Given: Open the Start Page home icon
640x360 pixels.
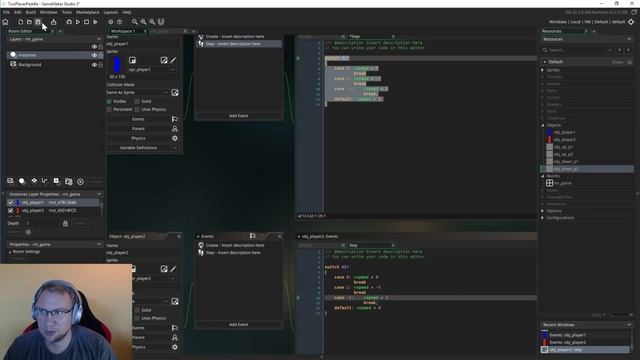Looking at the screenshot, I should (5, 22).
